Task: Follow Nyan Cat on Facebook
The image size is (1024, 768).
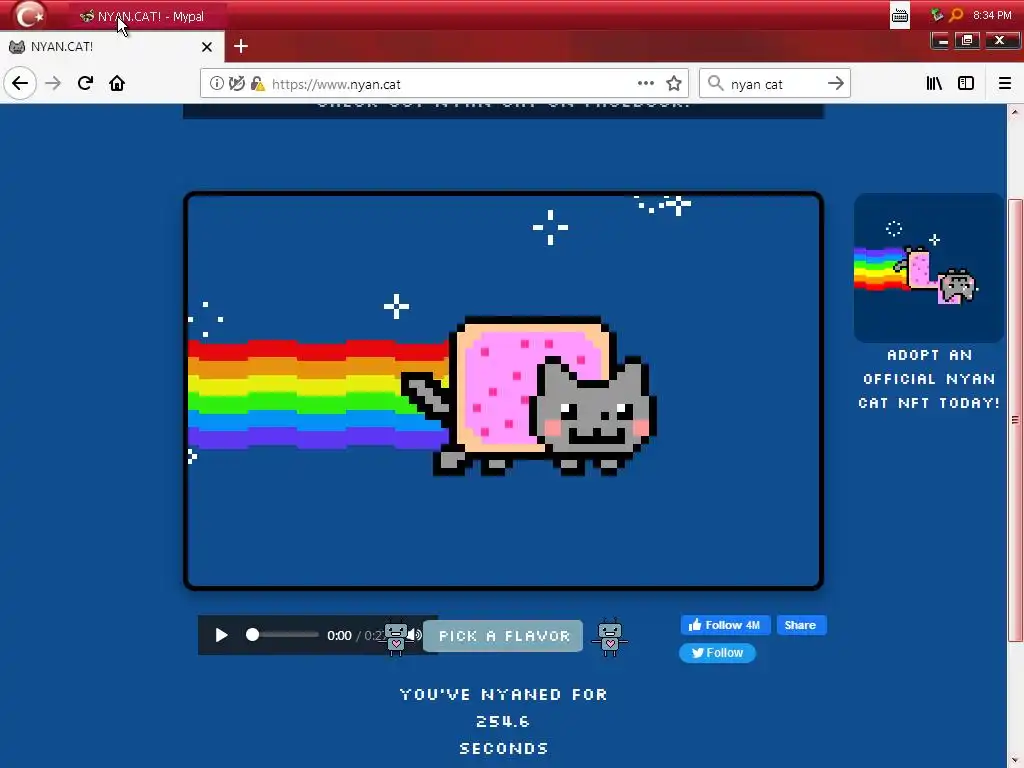Action: pyautogui.click(x=725, y=625)
